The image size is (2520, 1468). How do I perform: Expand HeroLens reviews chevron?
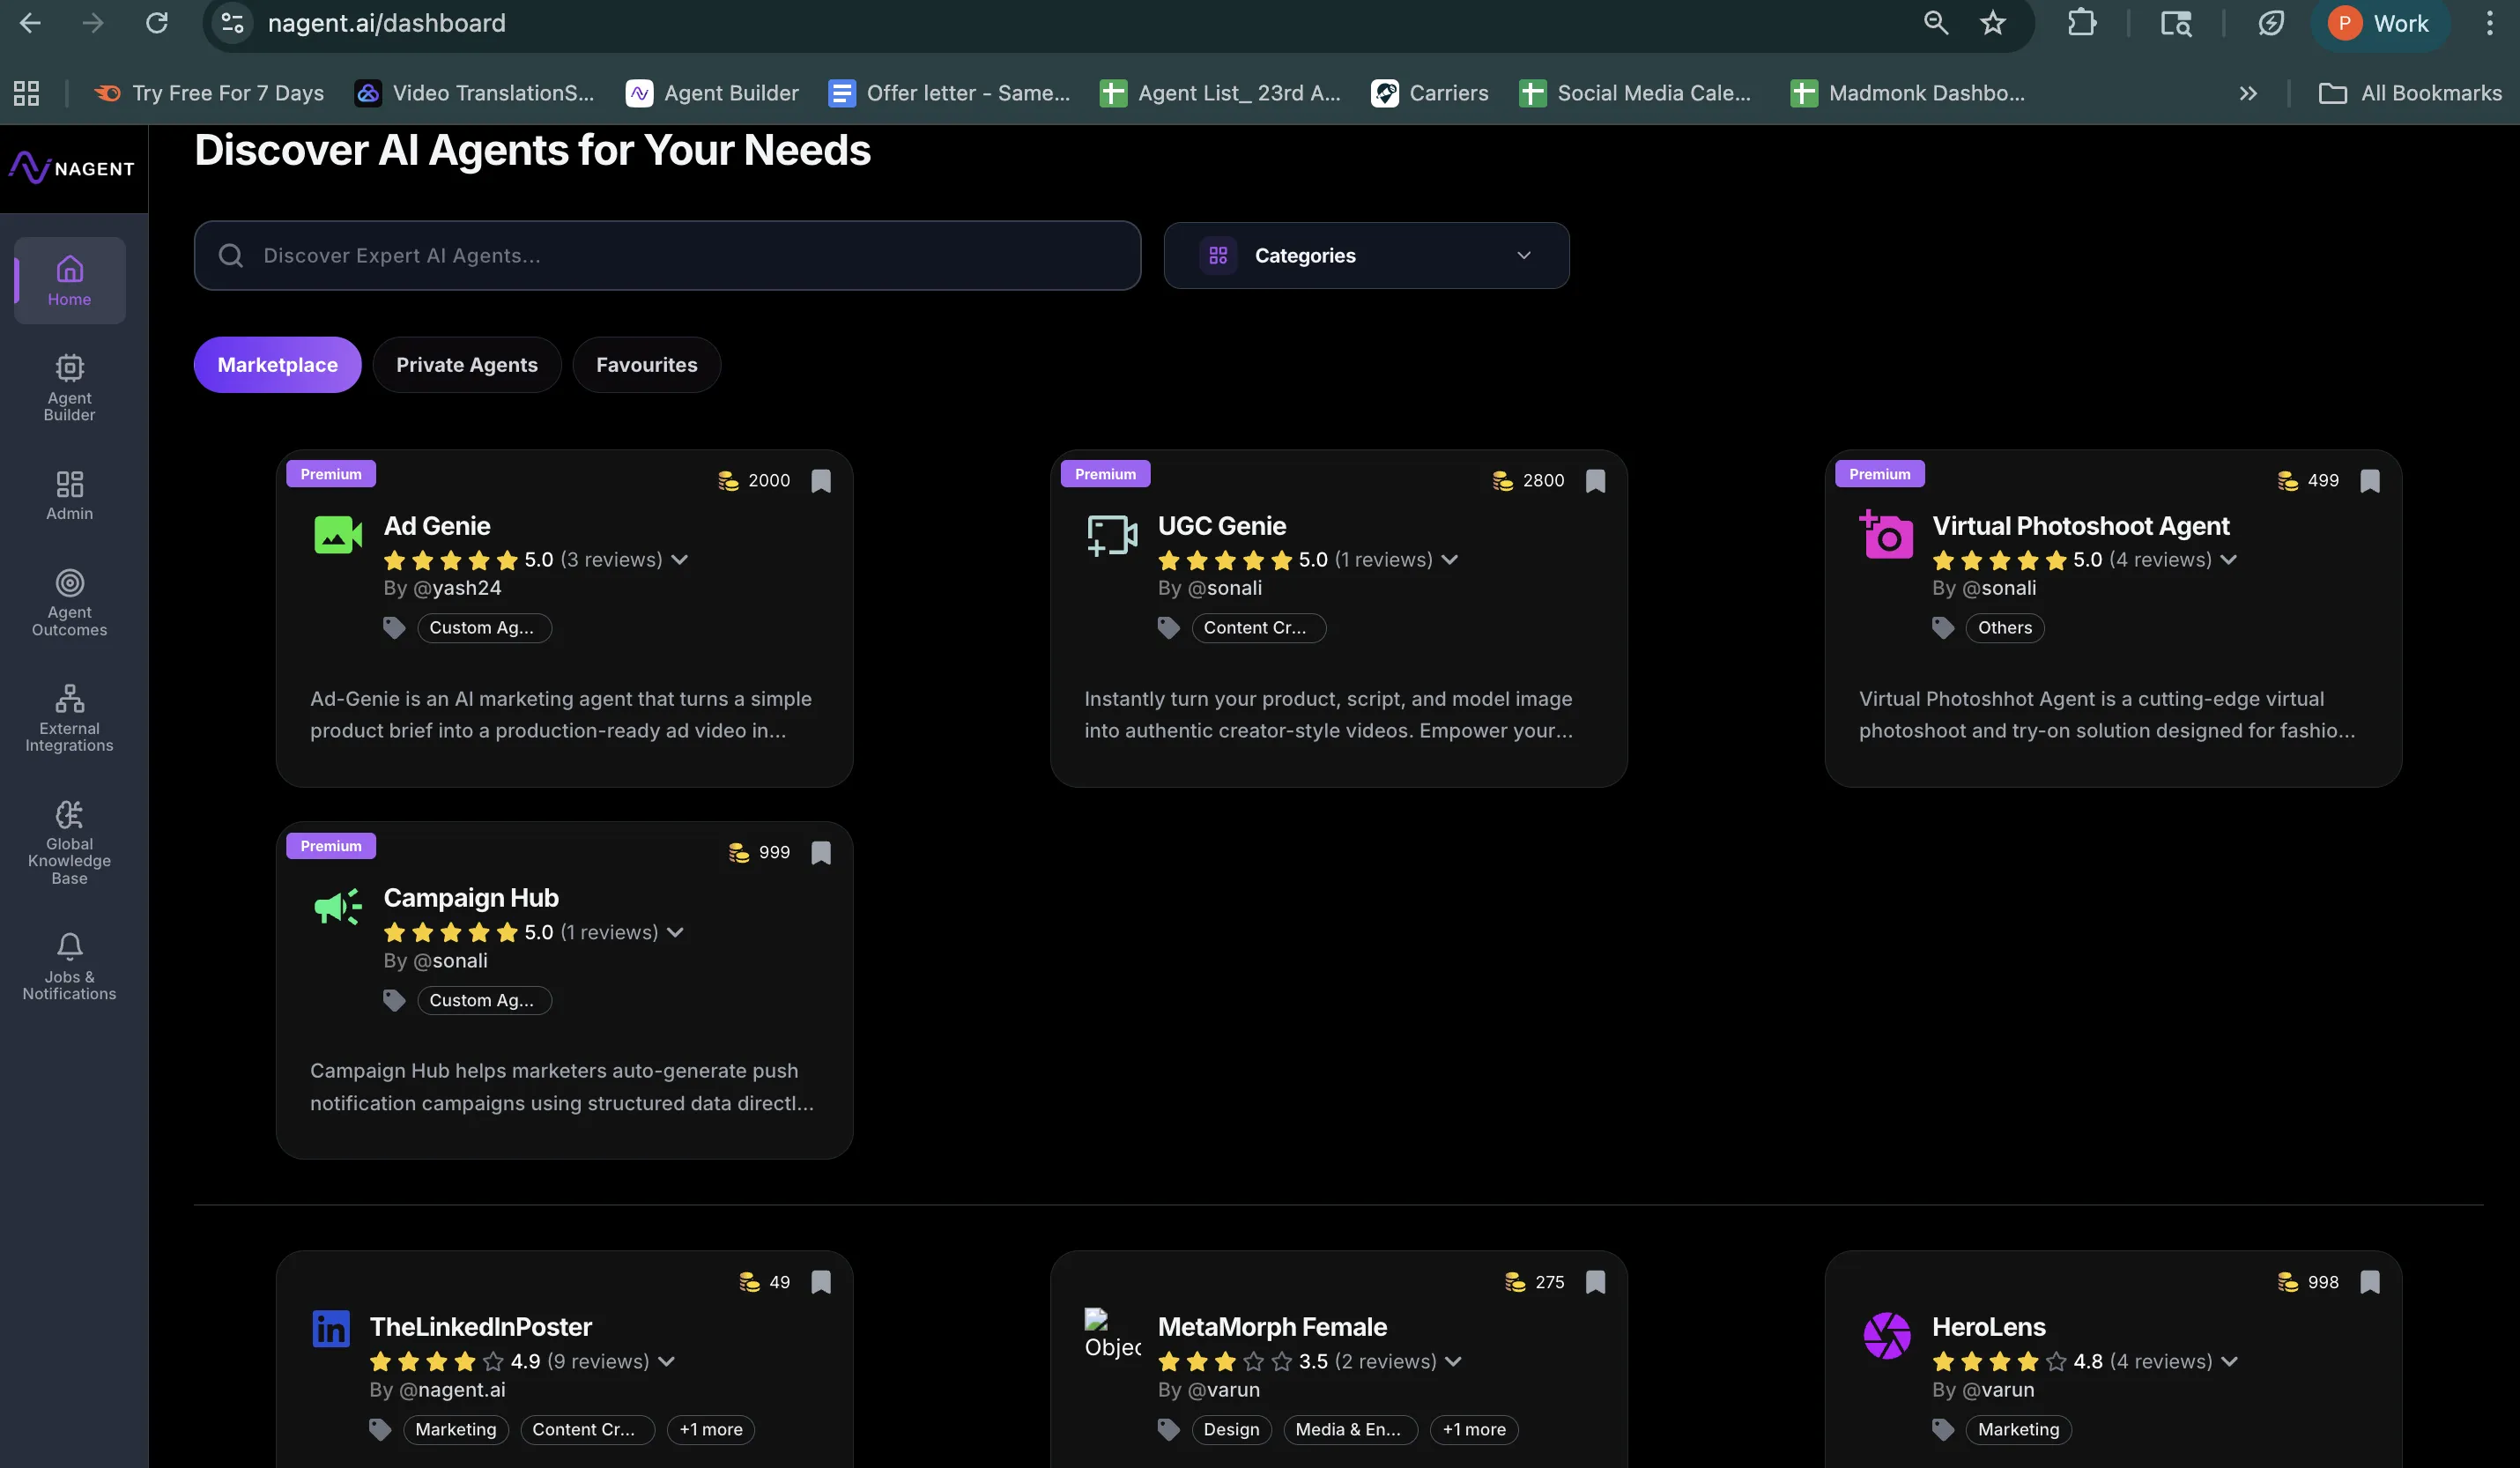[x=2229, y=1362]
